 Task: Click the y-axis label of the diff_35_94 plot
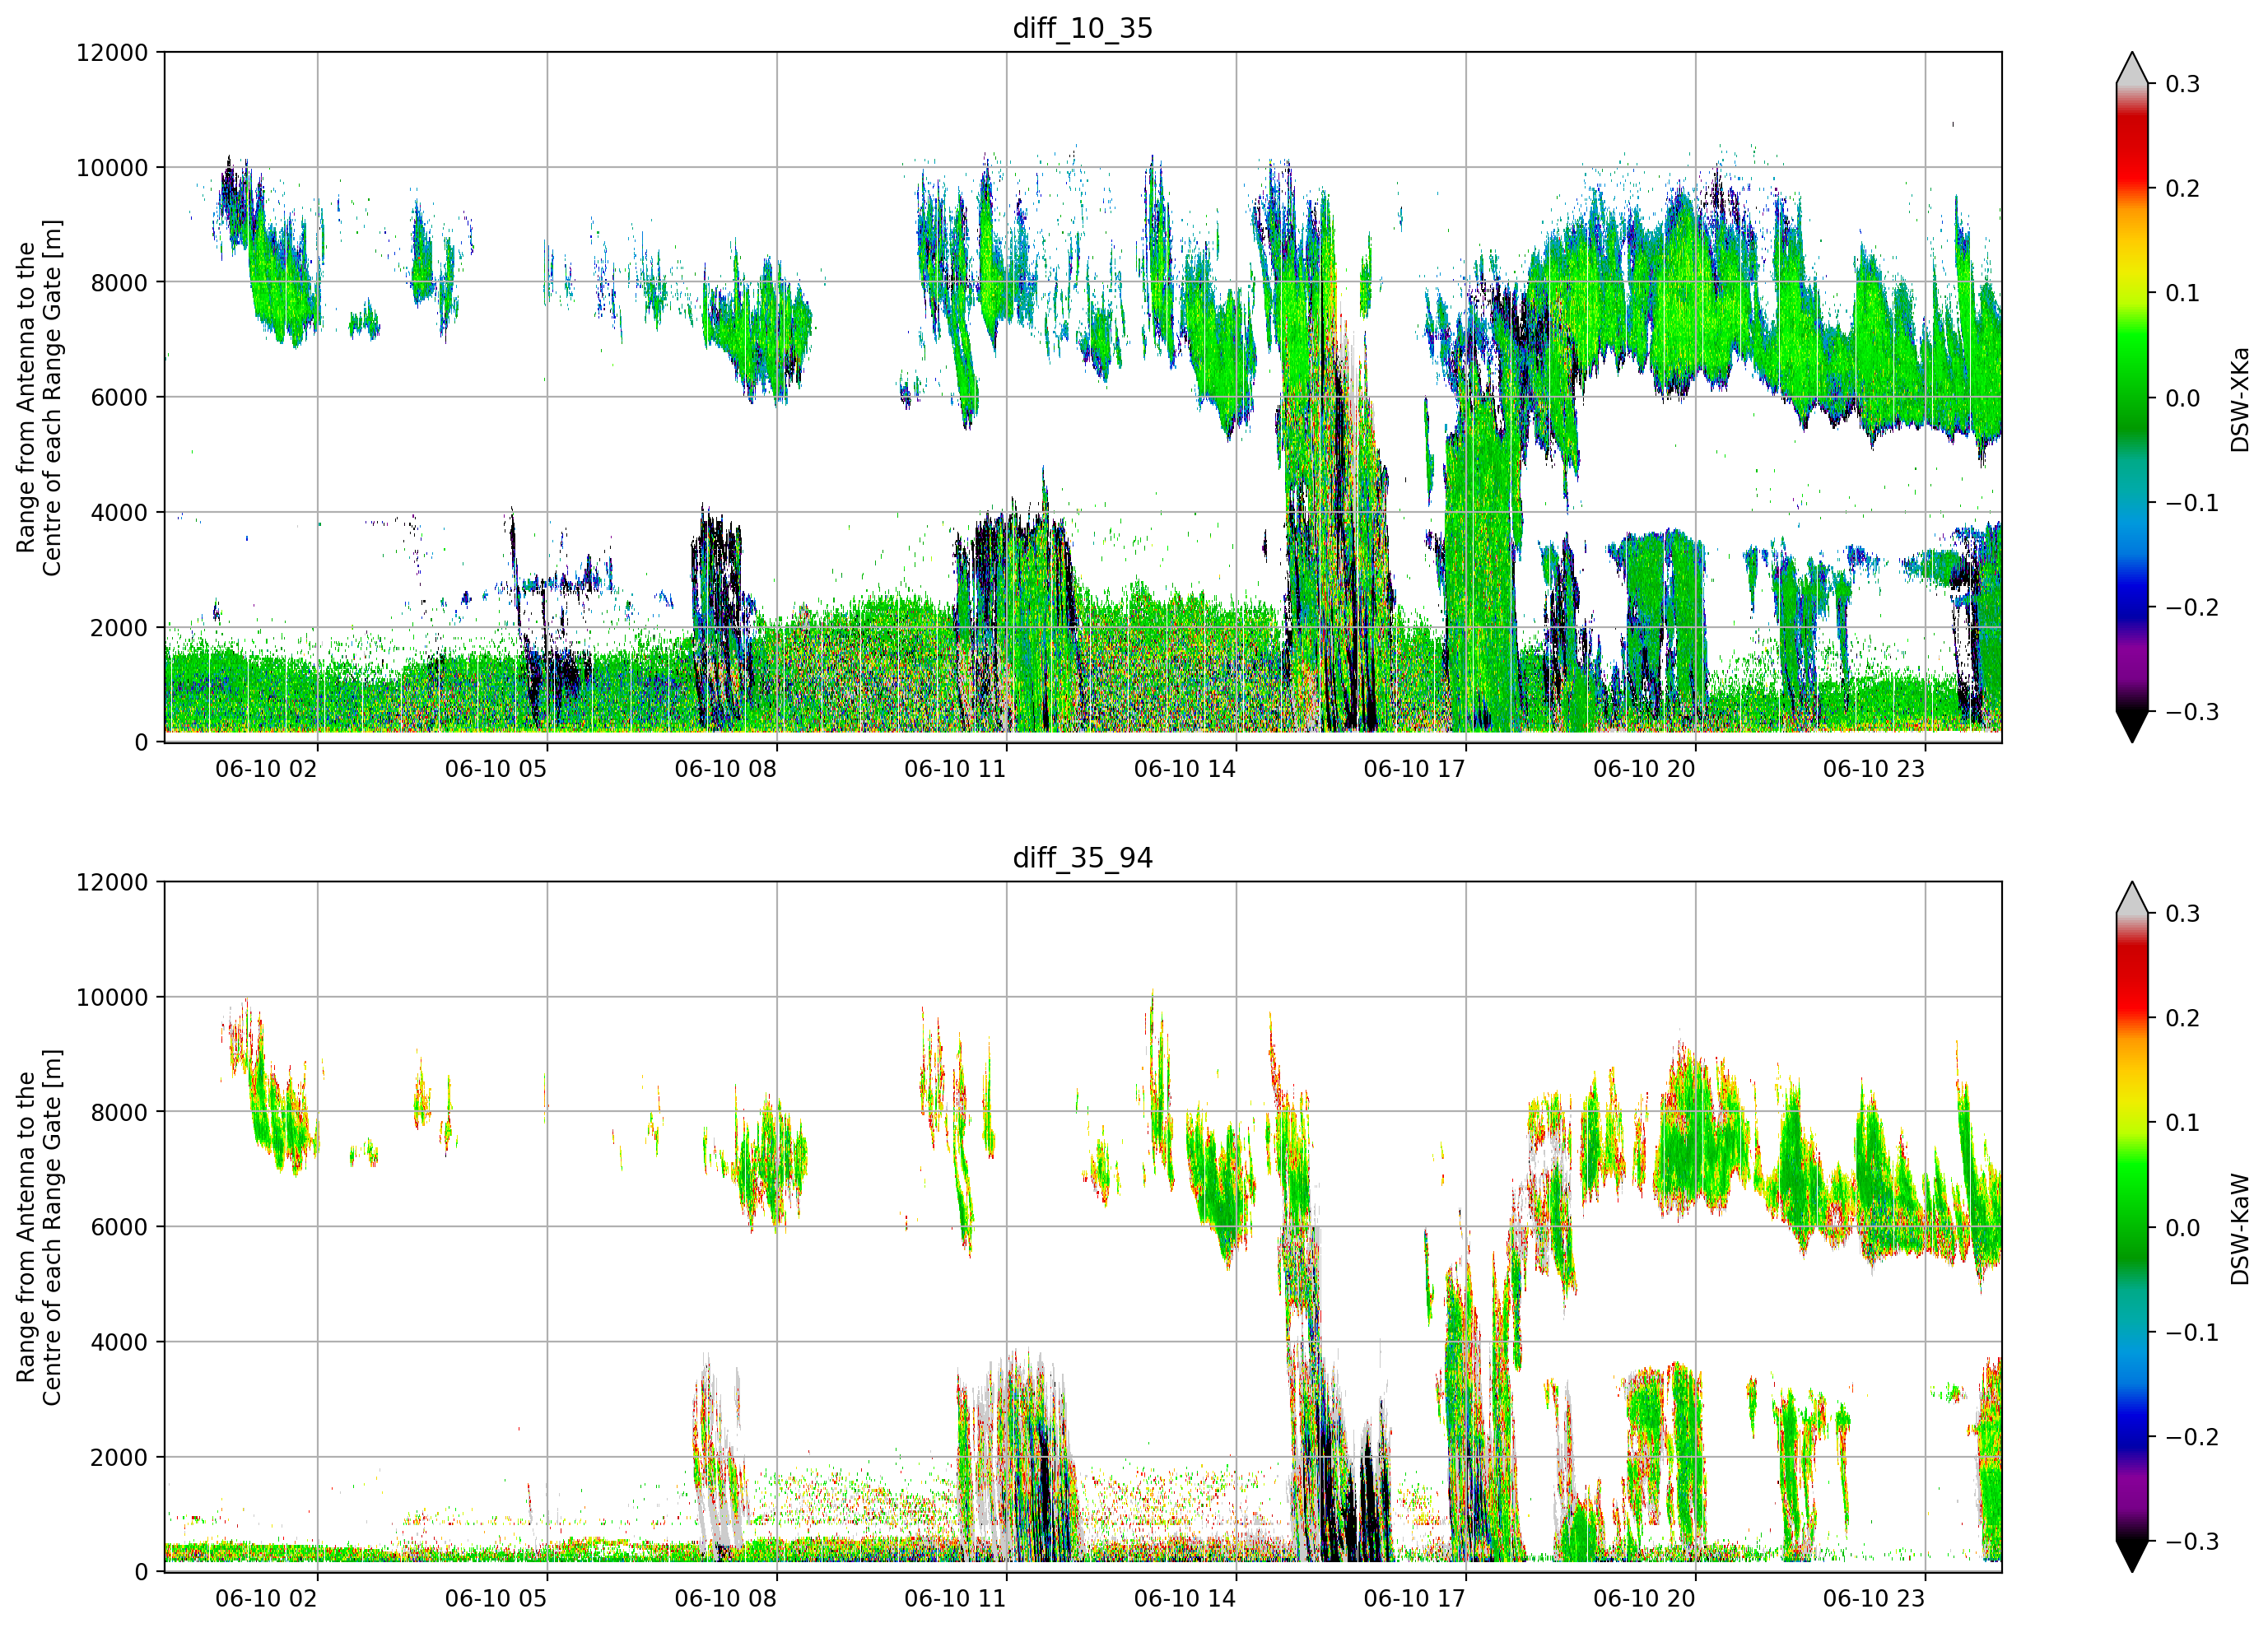click(x=39, y=1227)
